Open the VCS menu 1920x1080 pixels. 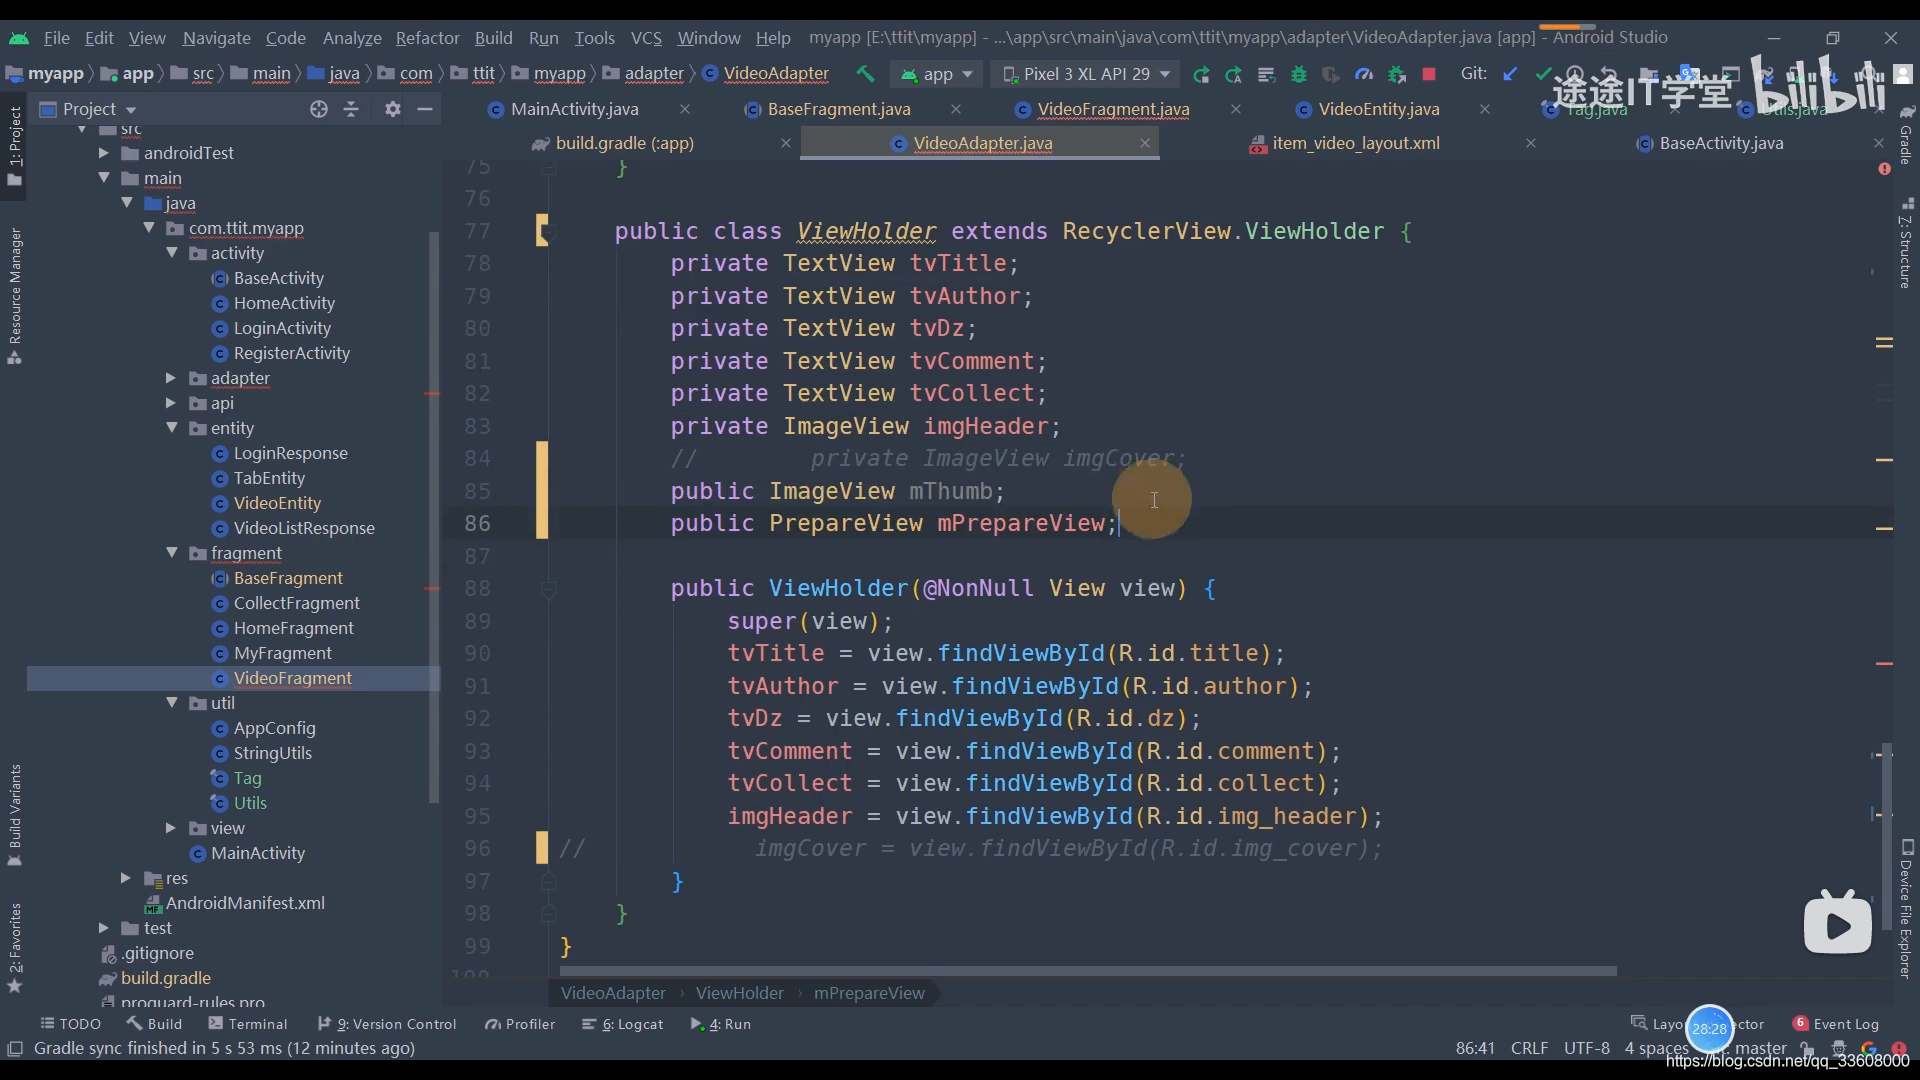click(x=646, y=38)
